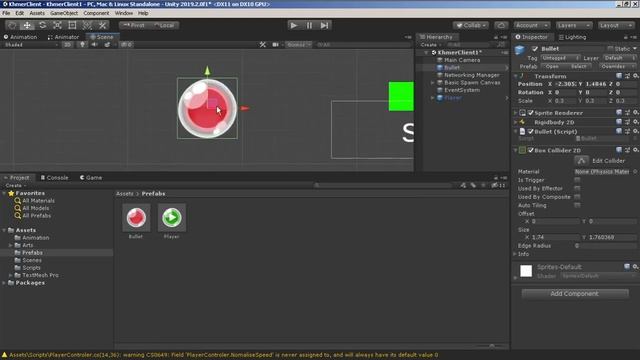This screenshot has height=360, width=640.
Task: Enable Used By Effector checkbox
Action: 577,188
